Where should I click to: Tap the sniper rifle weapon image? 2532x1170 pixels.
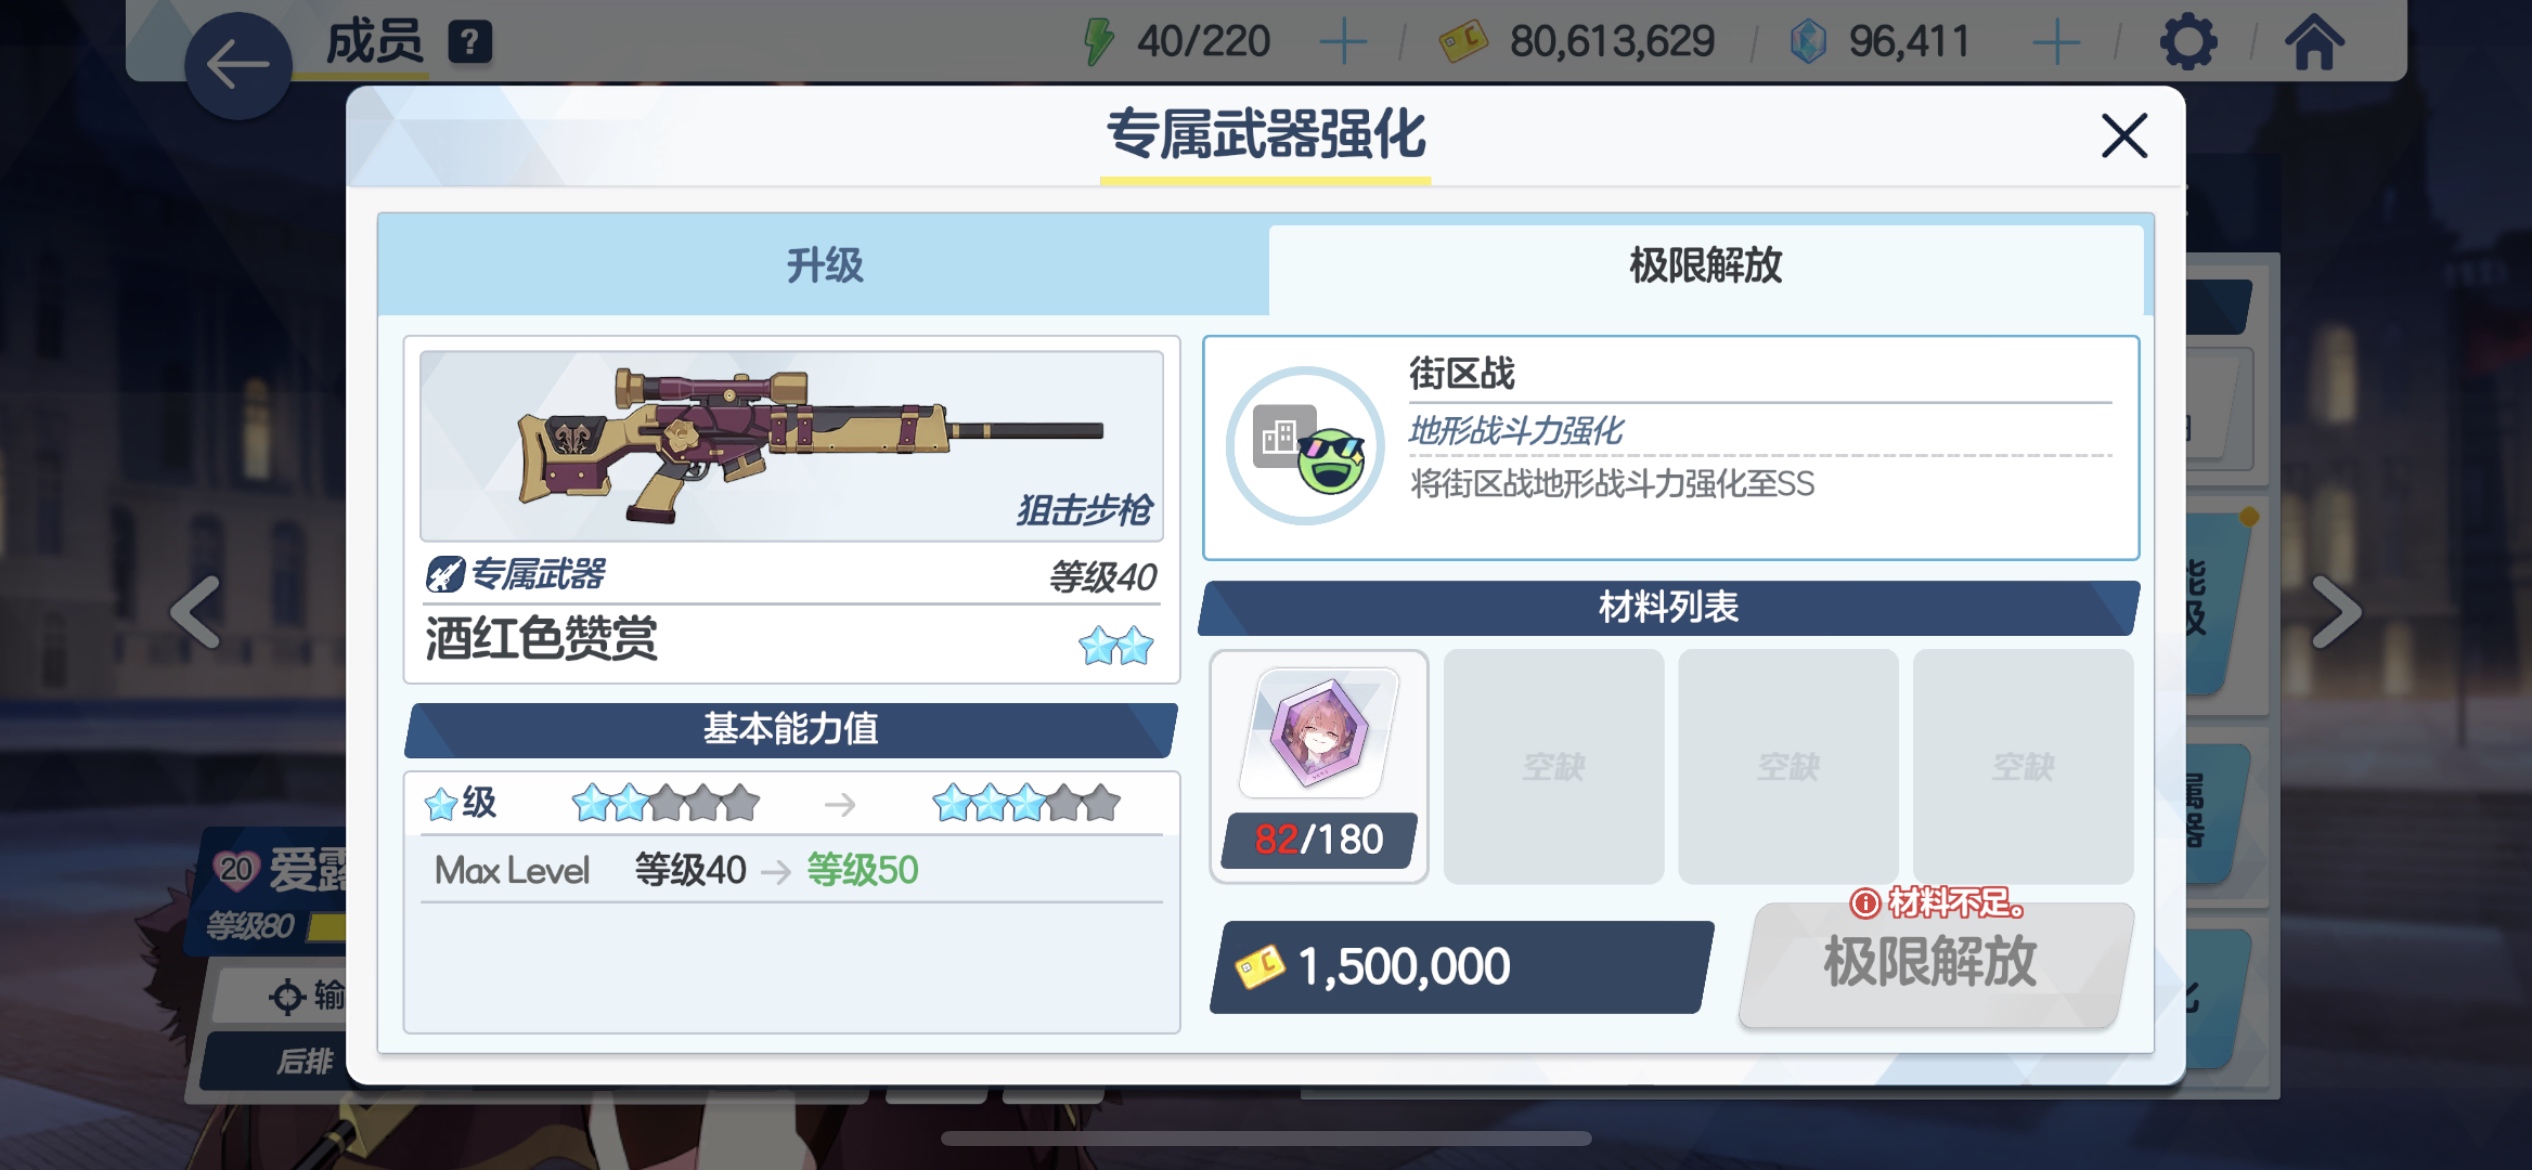pyautogui.click(x=791, y=445)
